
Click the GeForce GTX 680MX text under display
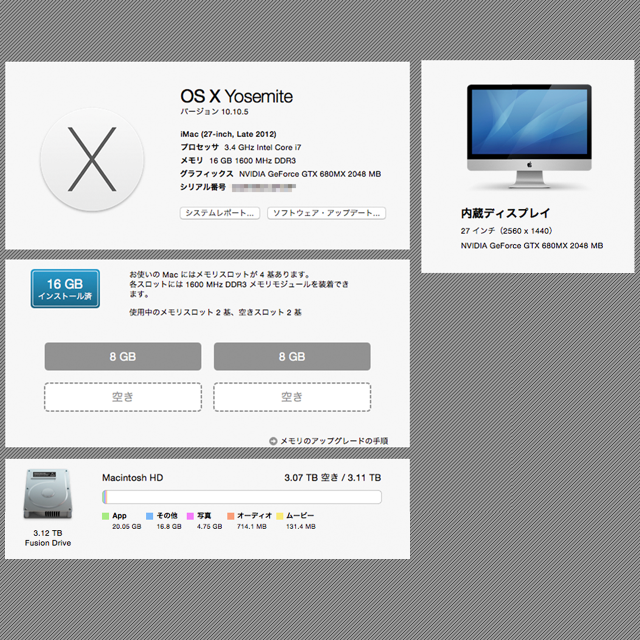tap(532, 246)
